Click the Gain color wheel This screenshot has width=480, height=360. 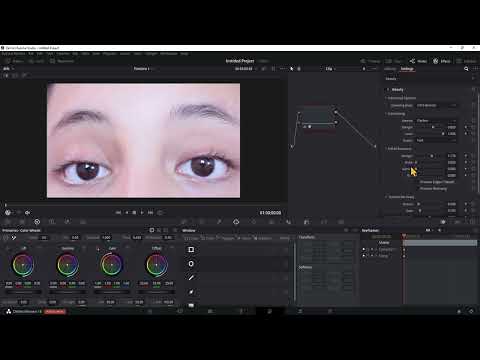pos(112,265)
